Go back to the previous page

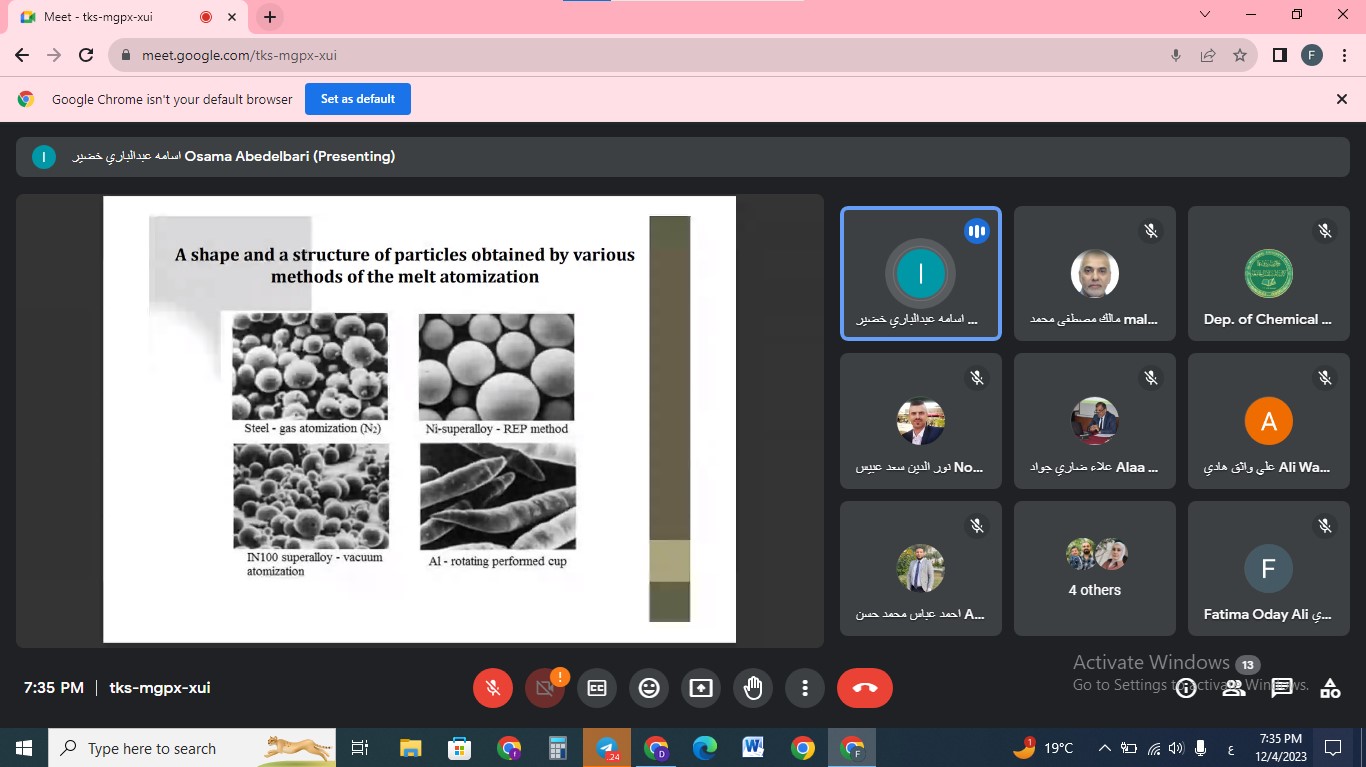click(22, 55)
